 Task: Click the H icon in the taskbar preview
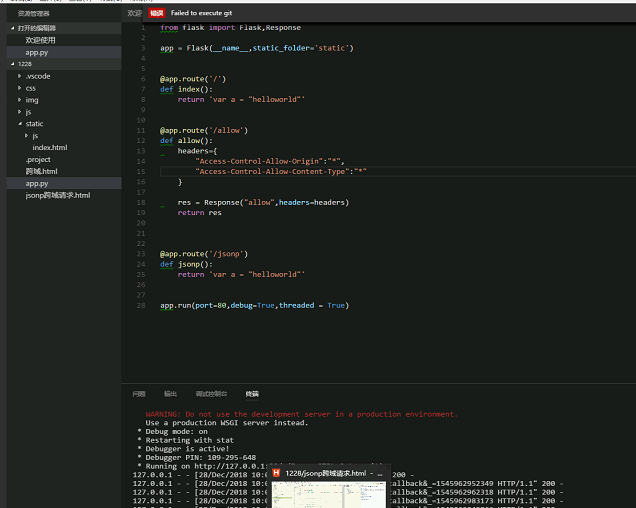[278, 472]
